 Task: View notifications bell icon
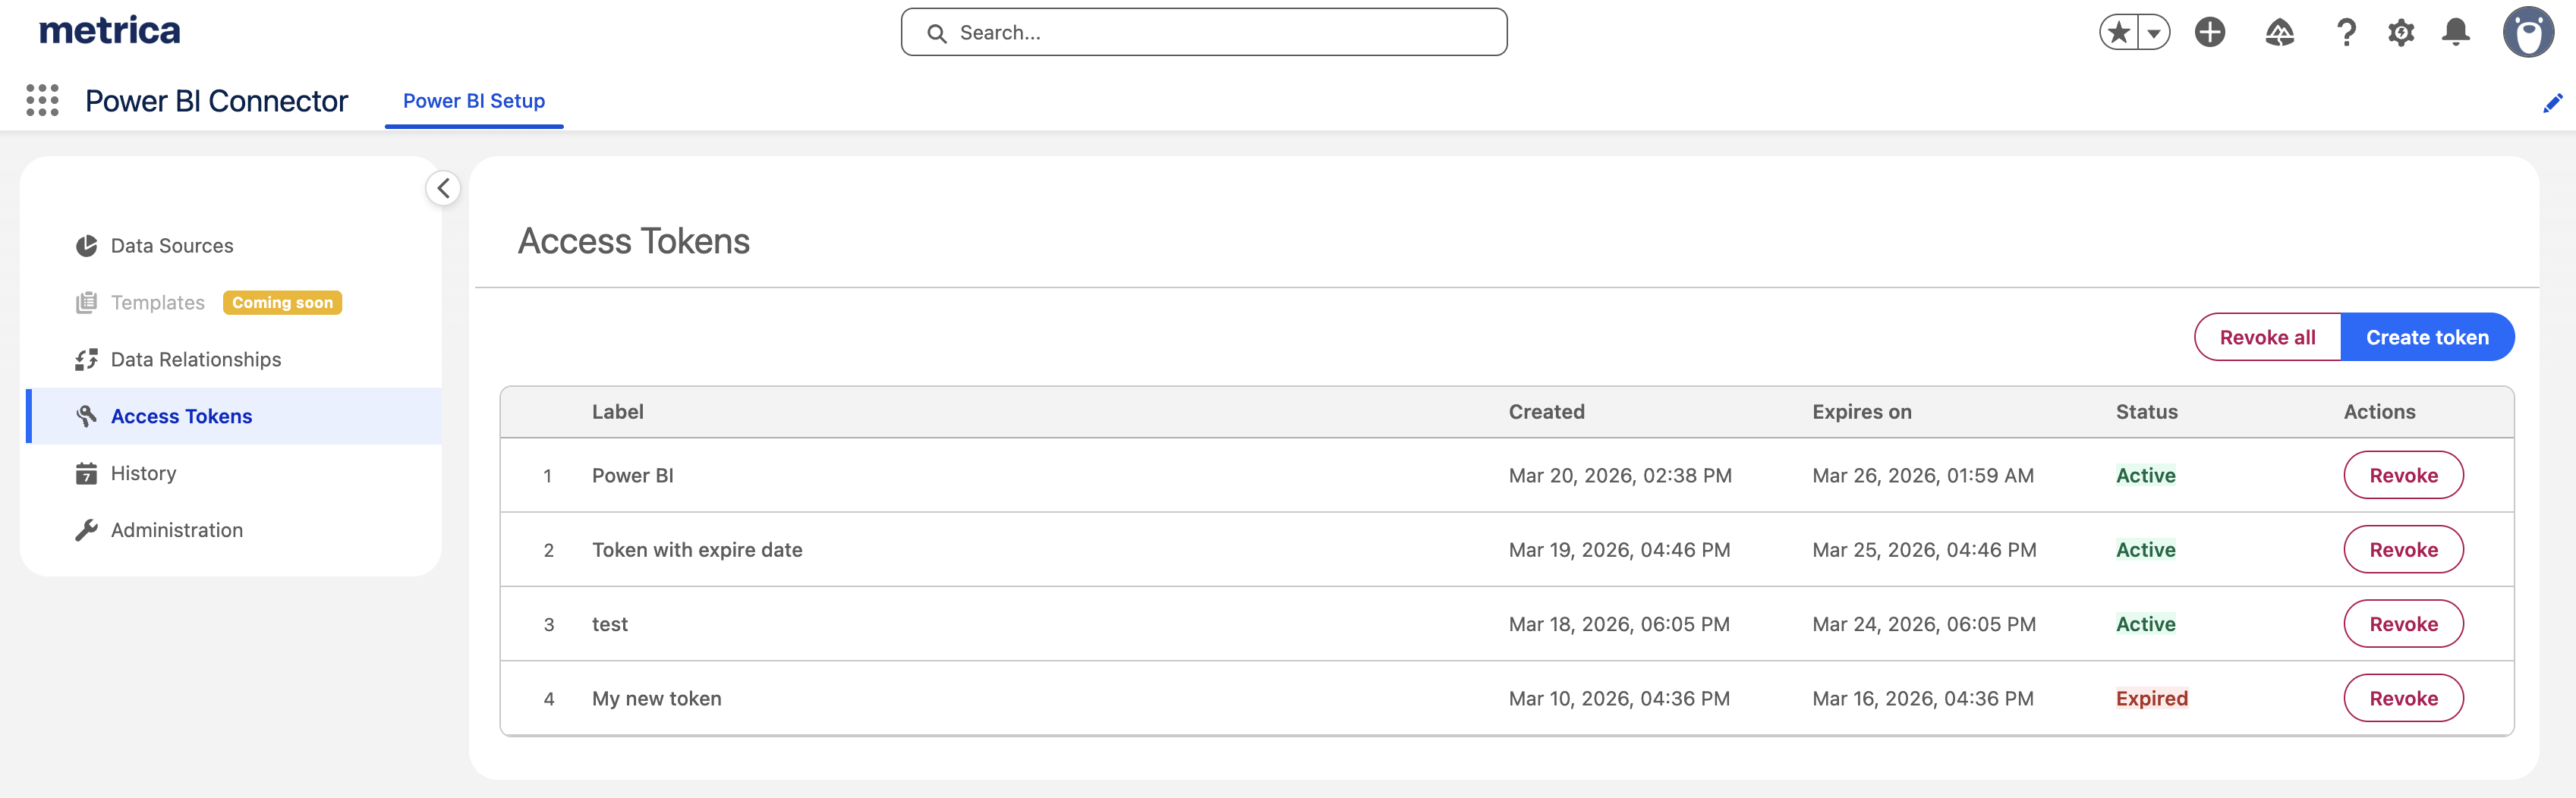[2455, 33]
